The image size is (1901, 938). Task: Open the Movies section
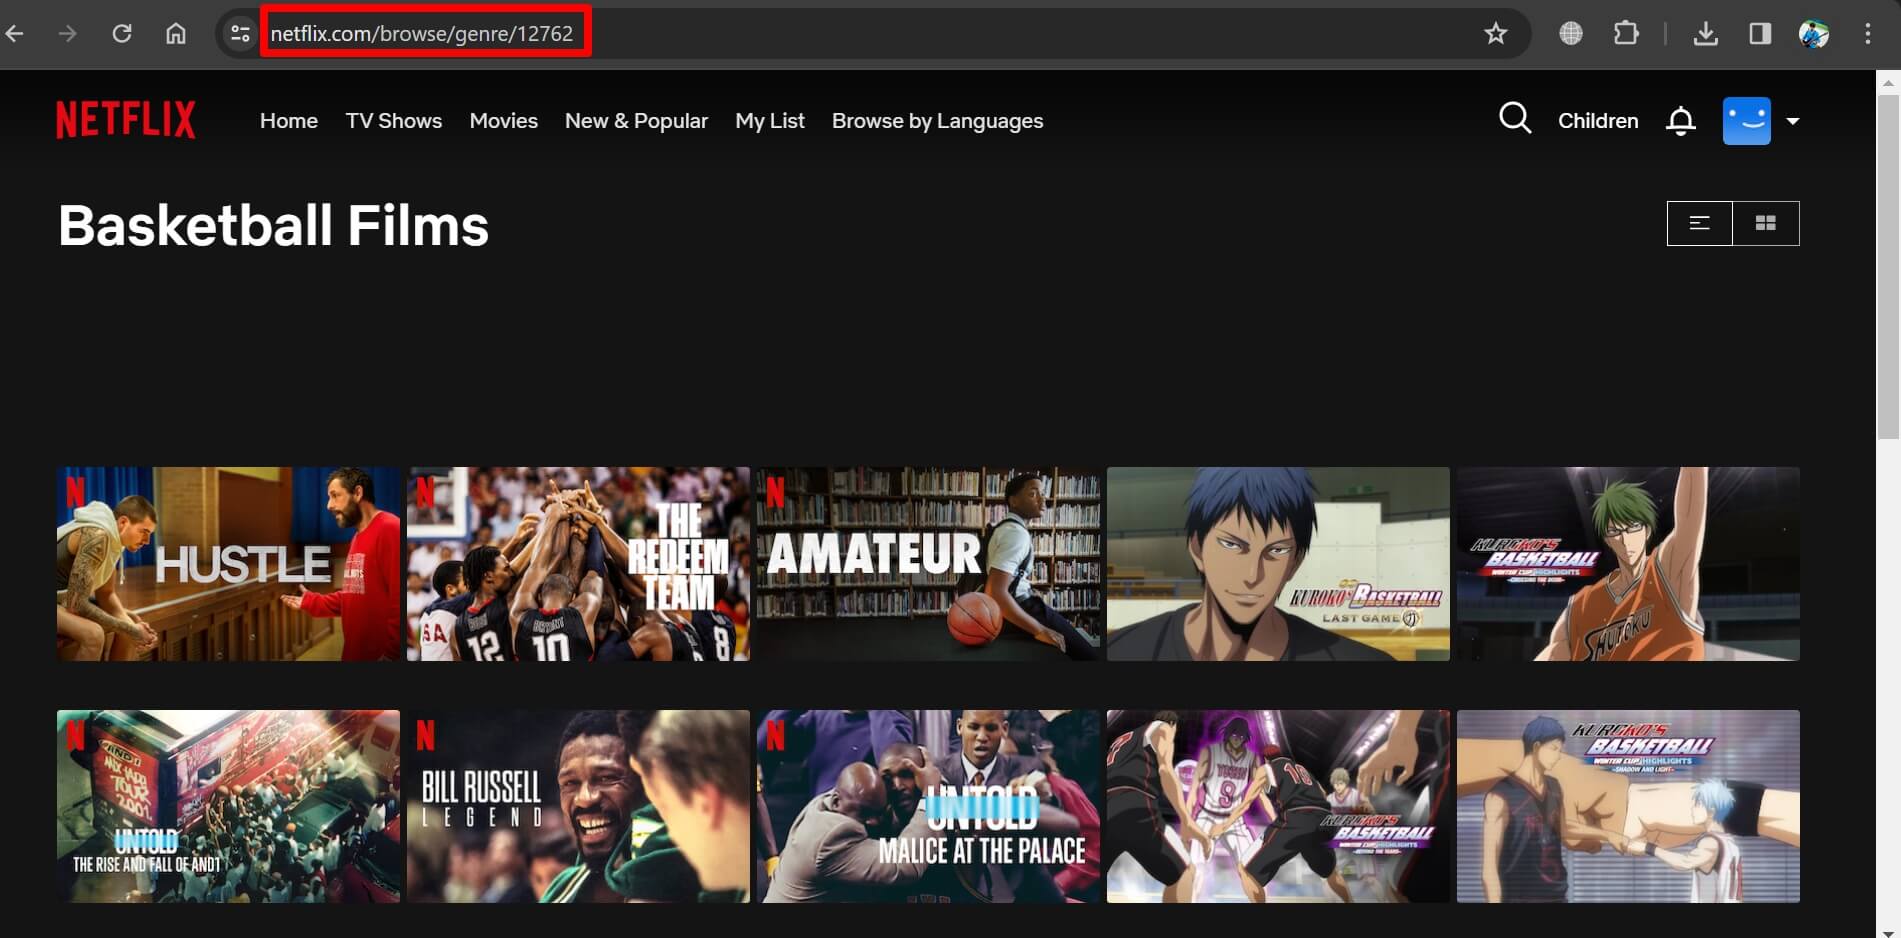click(x=504, y=121)
